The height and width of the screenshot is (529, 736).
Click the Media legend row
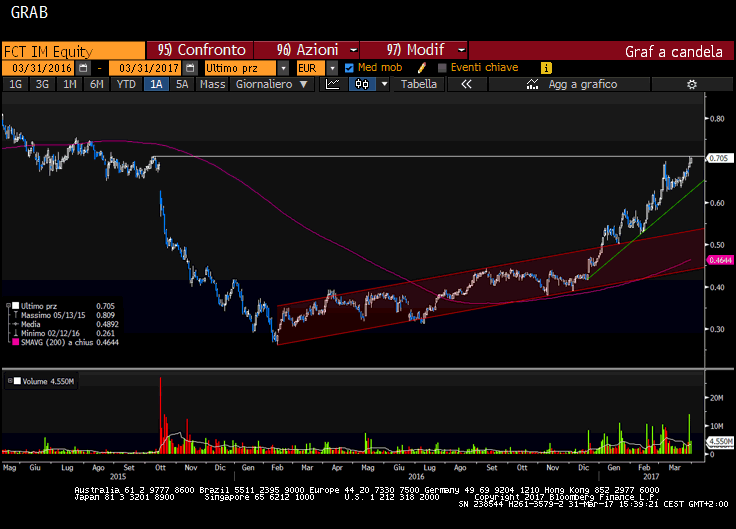(64, 324)
